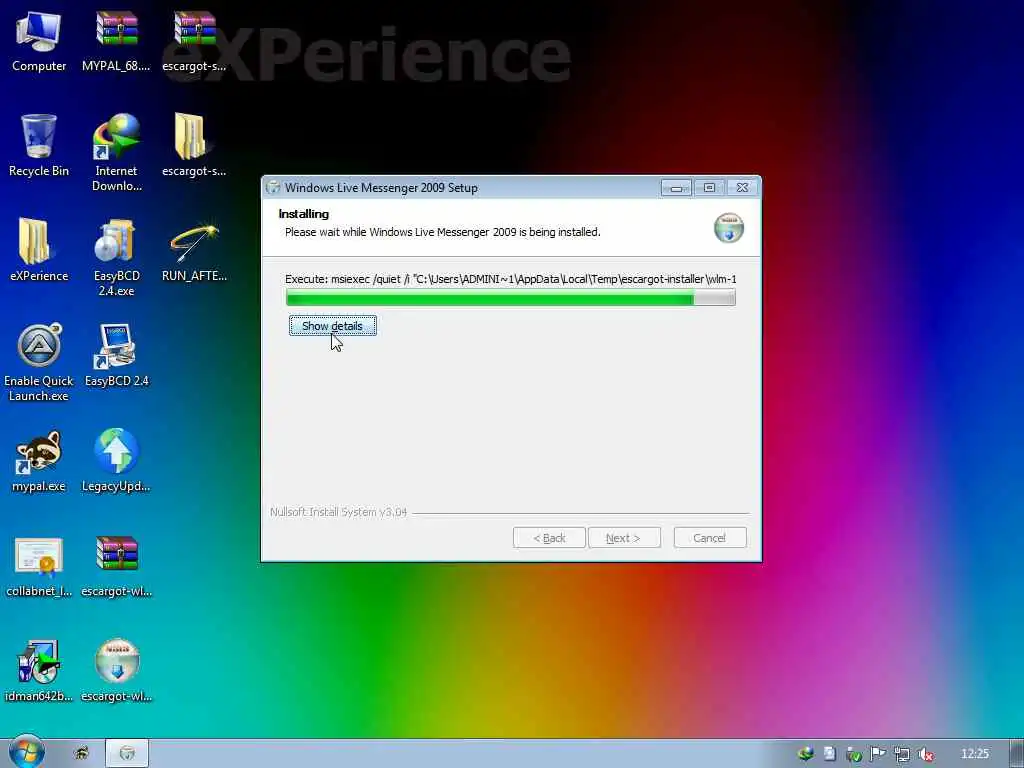
Task: Select the LegacyUpd desktop icon
Action: click(116, 460)
